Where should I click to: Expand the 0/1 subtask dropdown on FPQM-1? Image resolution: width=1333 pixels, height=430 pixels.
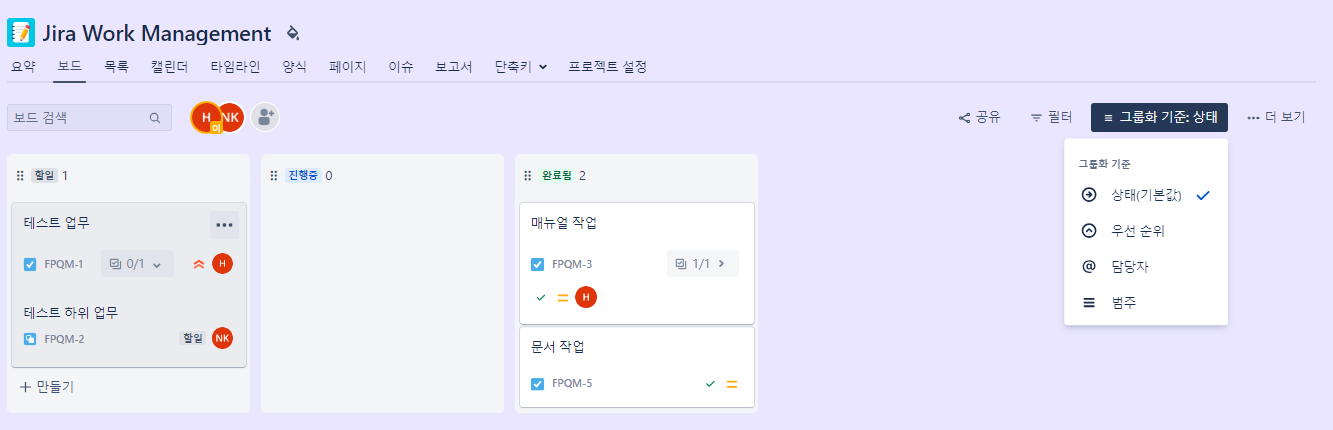point(137,264)
